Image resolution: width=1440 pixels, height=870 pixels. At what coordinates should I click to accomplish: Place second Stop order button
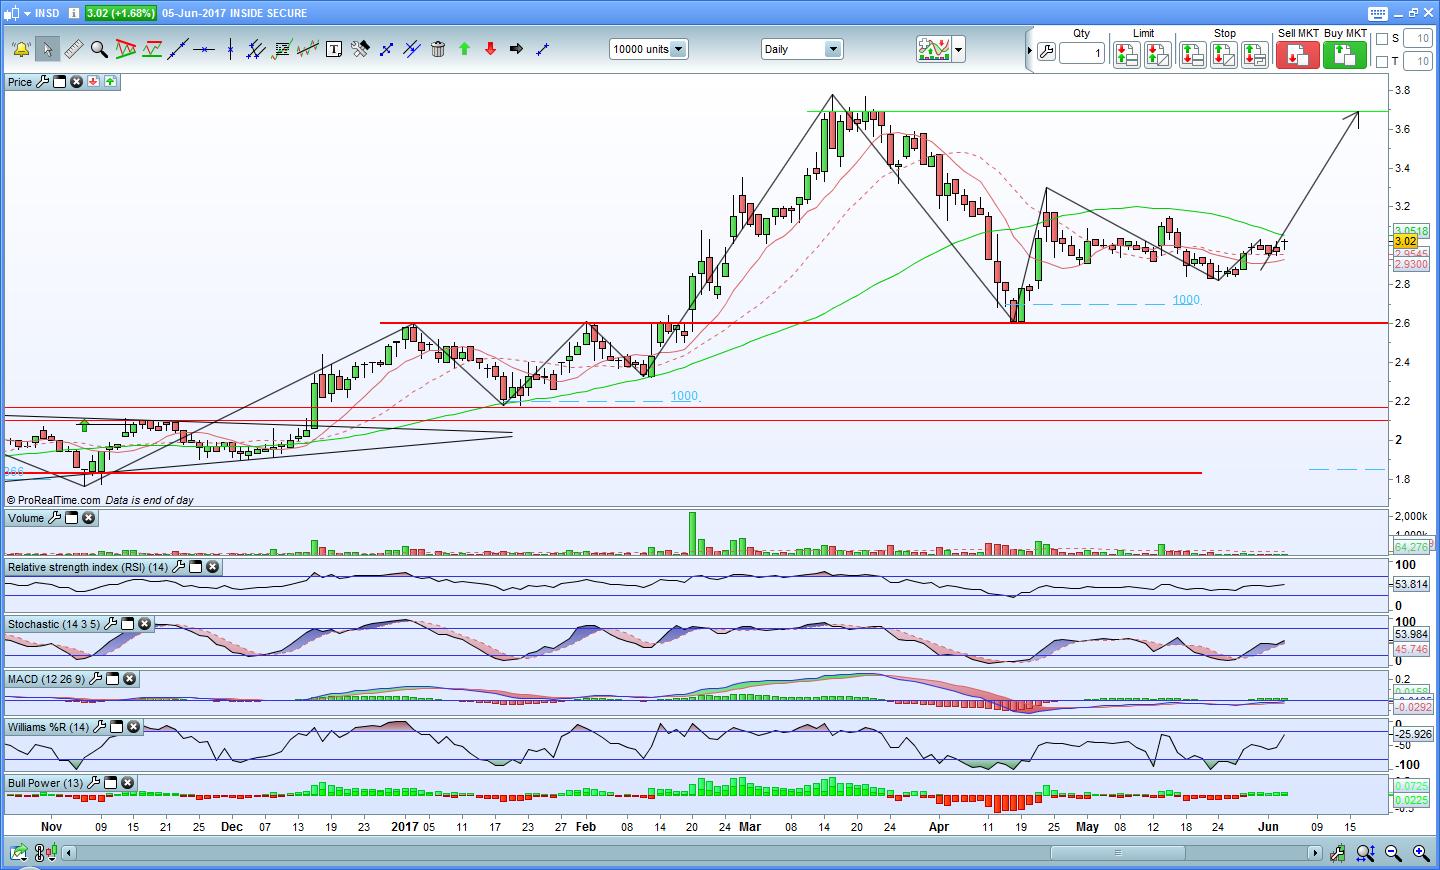(x=1224, y=55)
